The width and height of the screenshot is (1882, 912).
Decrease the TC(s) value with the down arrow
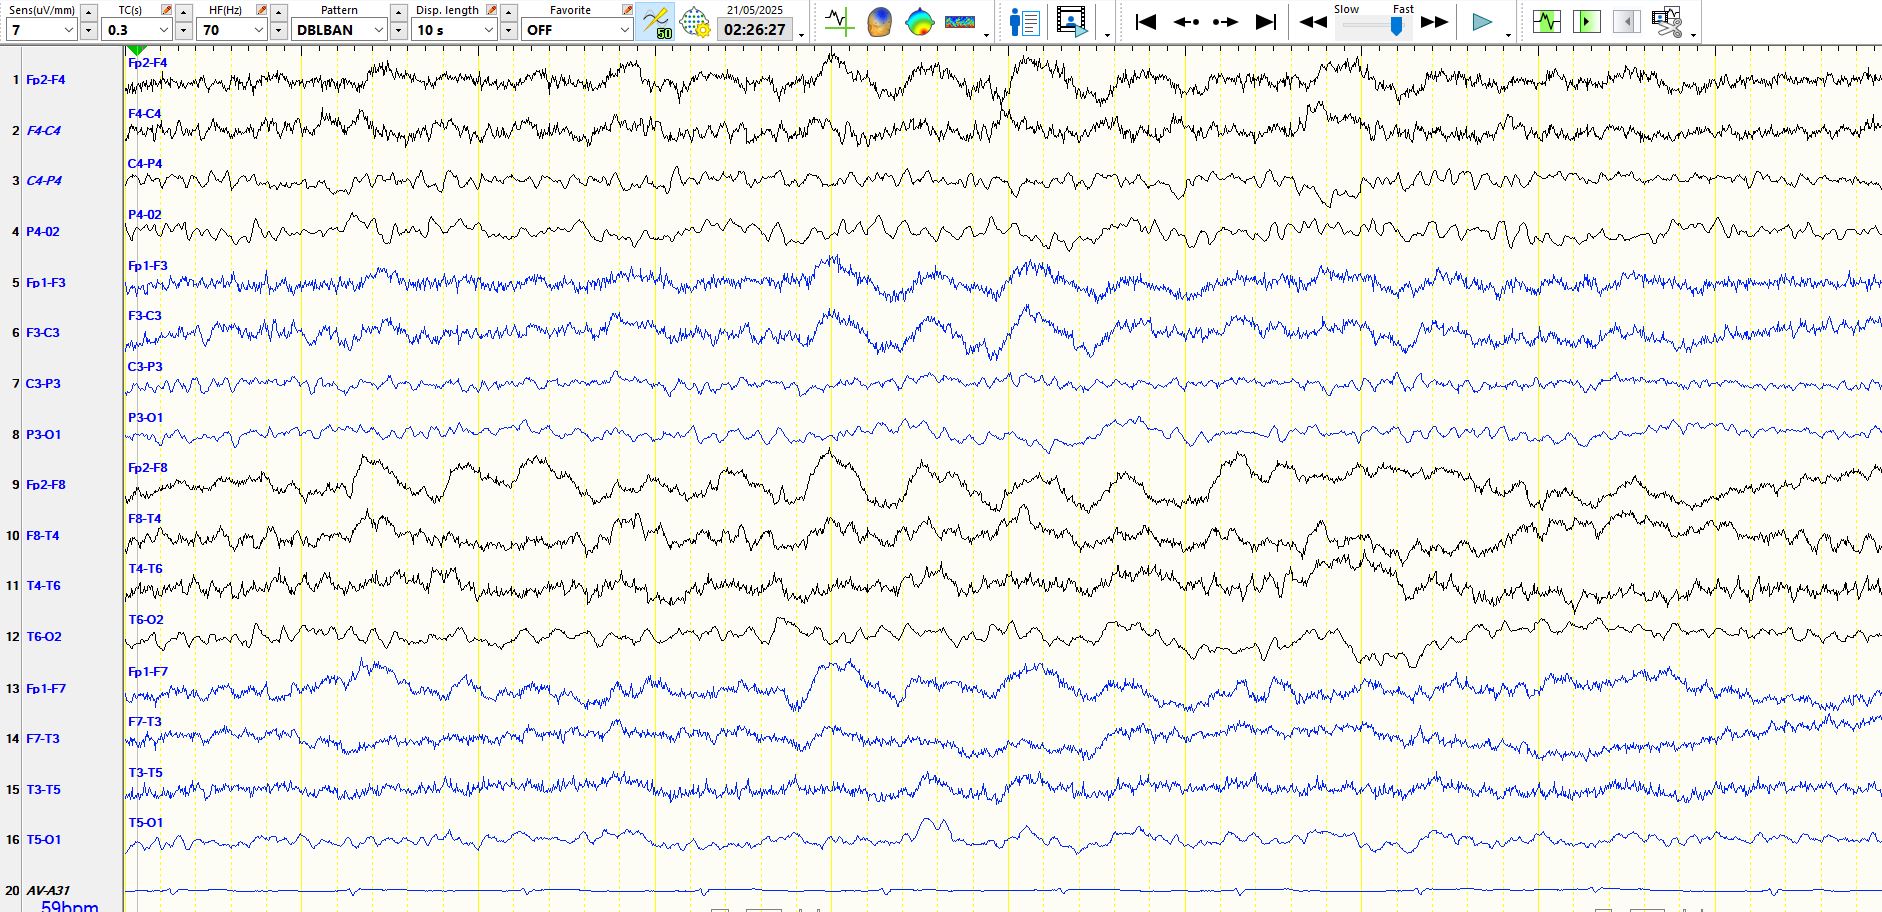pos(183,31)
